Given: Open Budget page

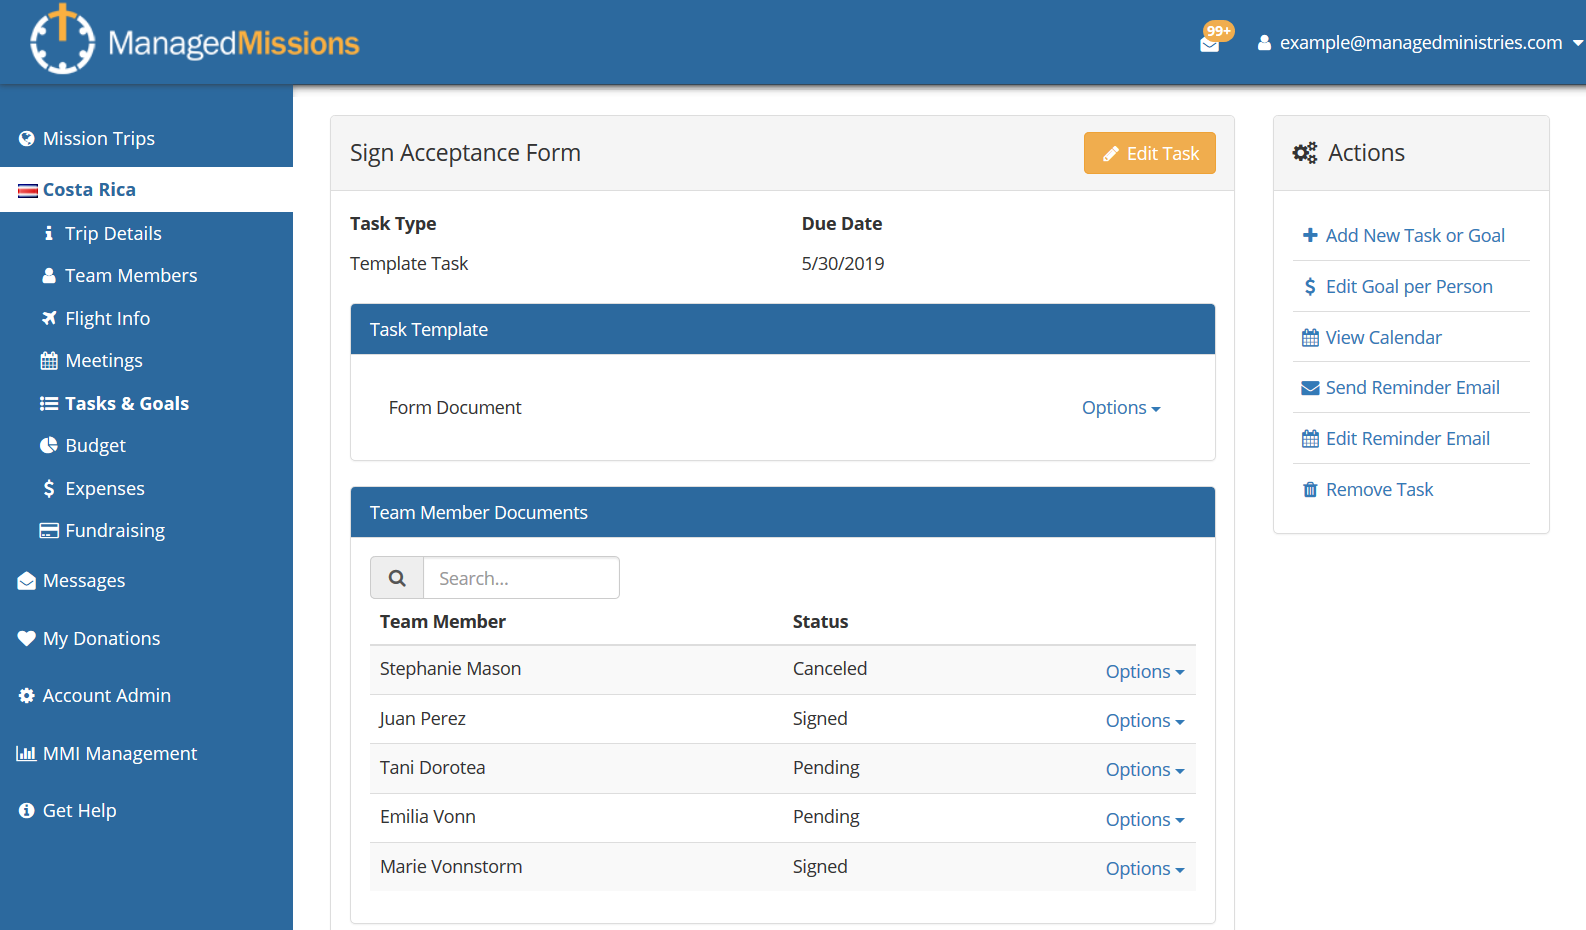Looking at the screenshot, I should (95, 445).
